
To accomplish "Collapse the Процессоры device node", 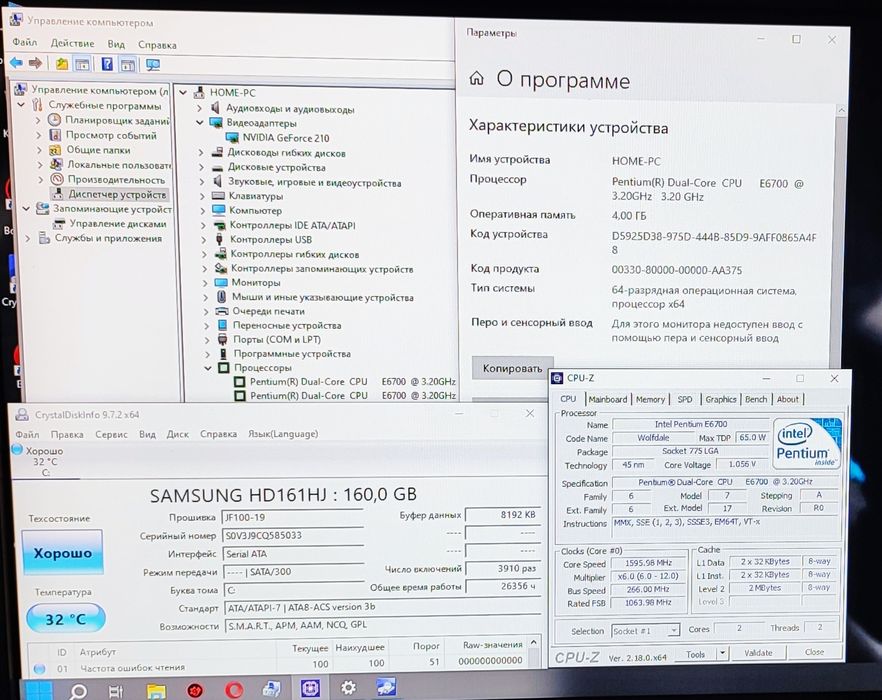I will (208, 368).
